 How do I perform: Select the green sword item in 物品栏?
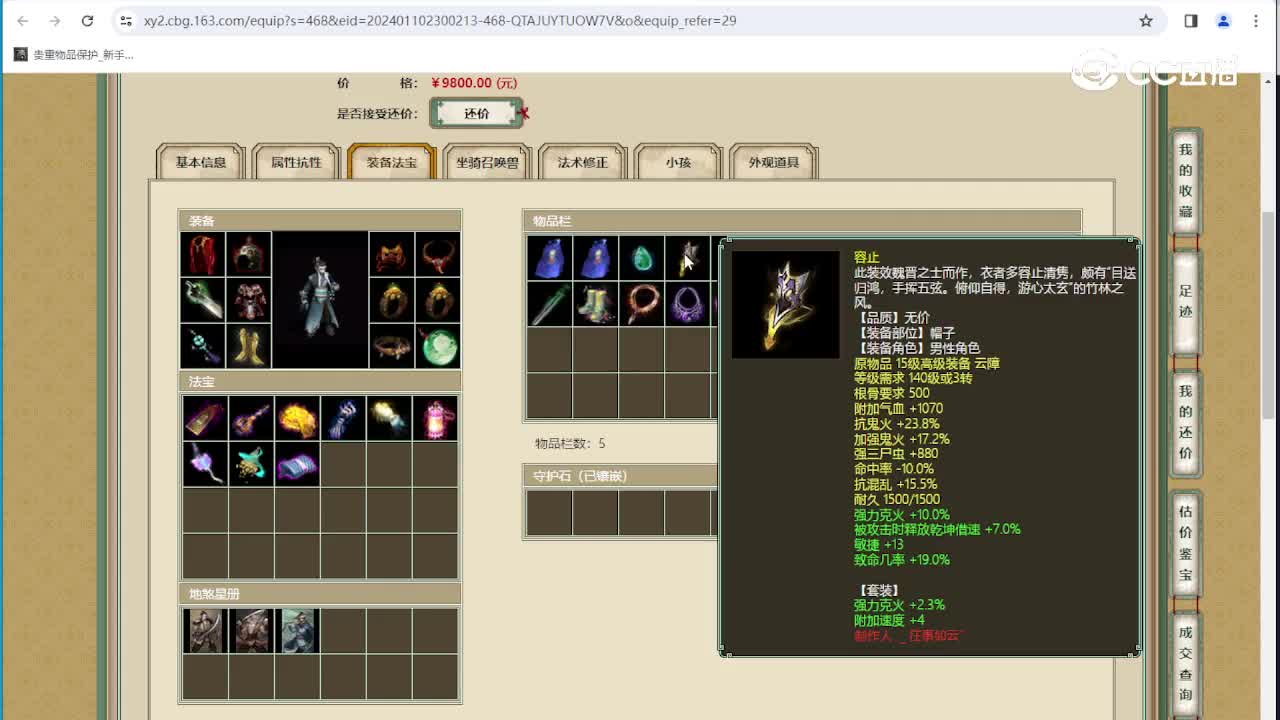549,304
